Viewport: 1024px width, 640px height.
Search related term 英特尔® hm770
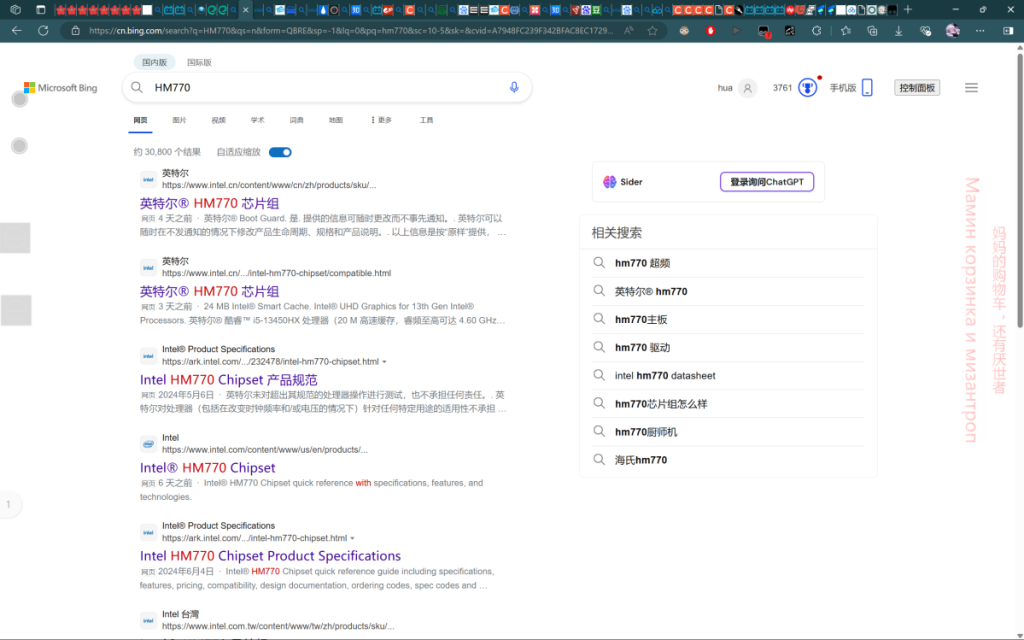(x=651, y=291)
